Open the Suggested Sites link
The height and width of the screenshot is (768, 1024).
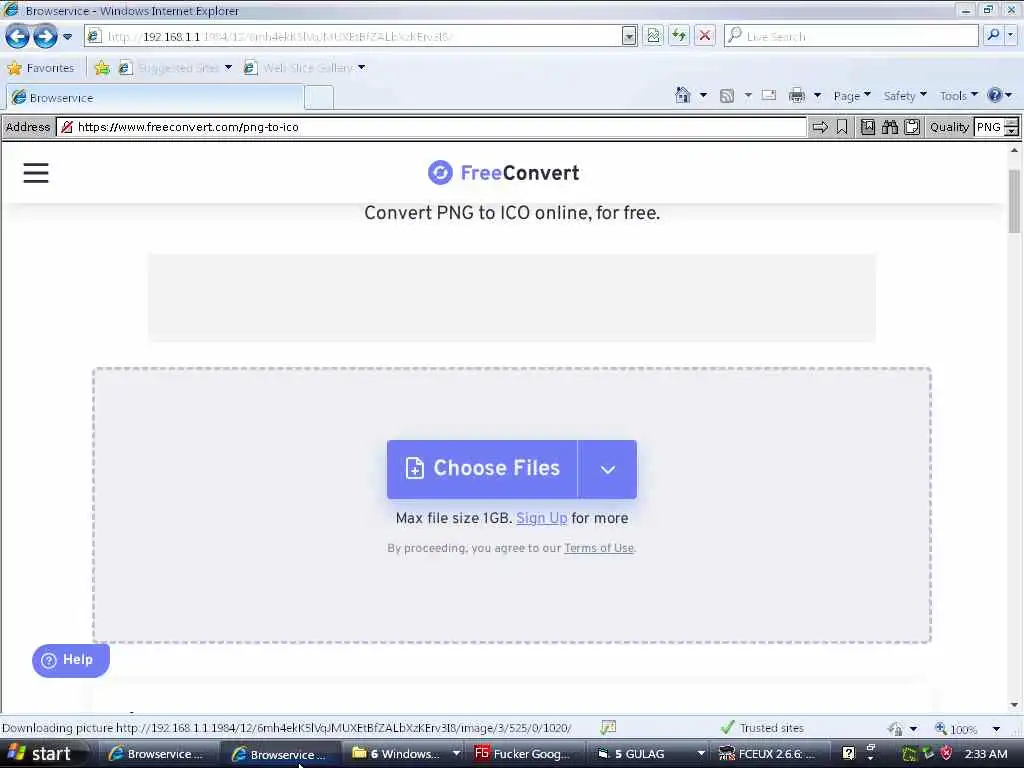pyautogui.click(x=176, y=68)
